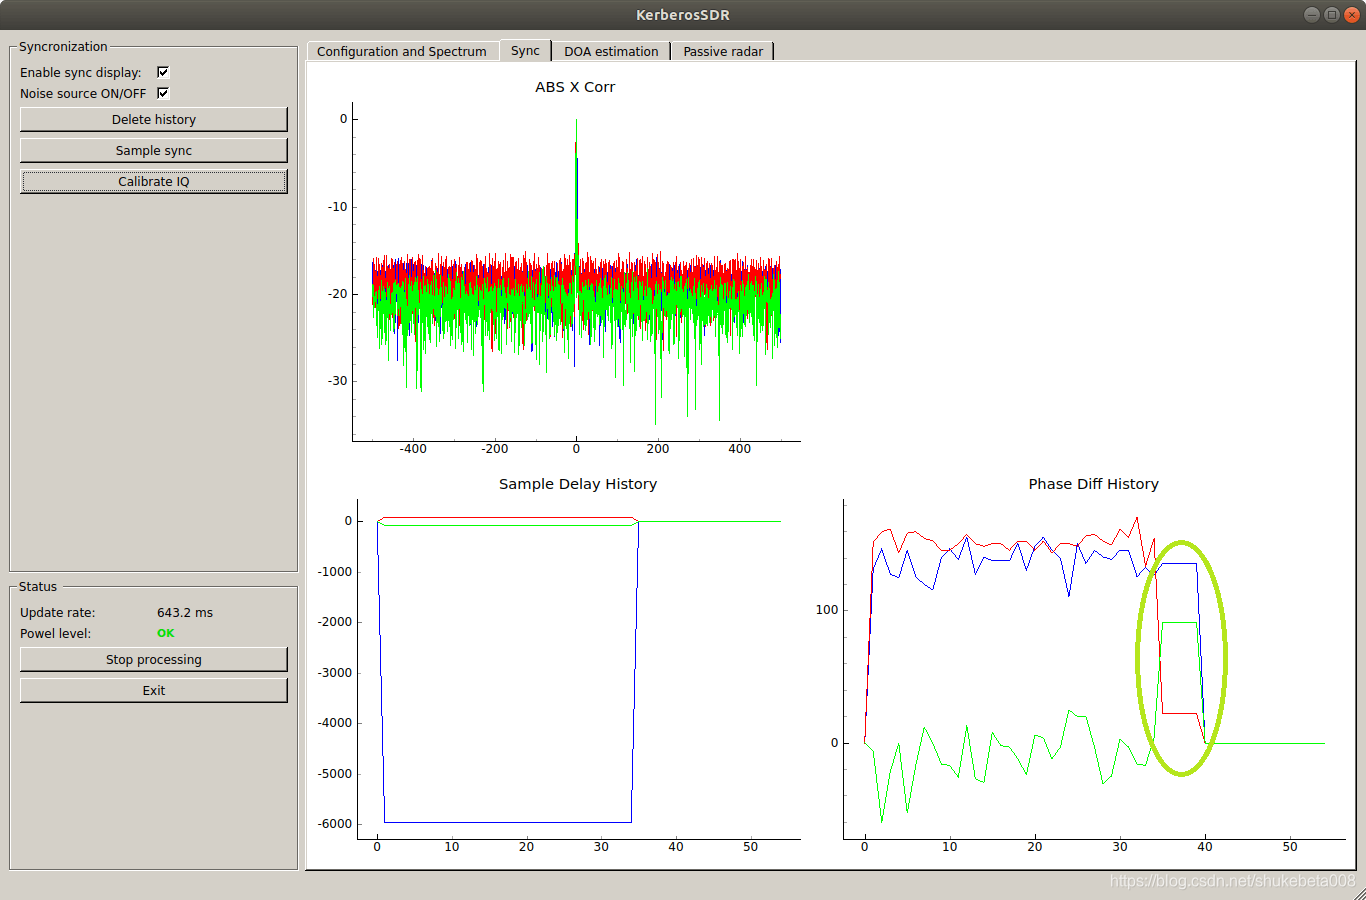Click the -6000 axis label on Sample Delay plot
This screenshot has height=900, width=1366.
tap(335, 824)
